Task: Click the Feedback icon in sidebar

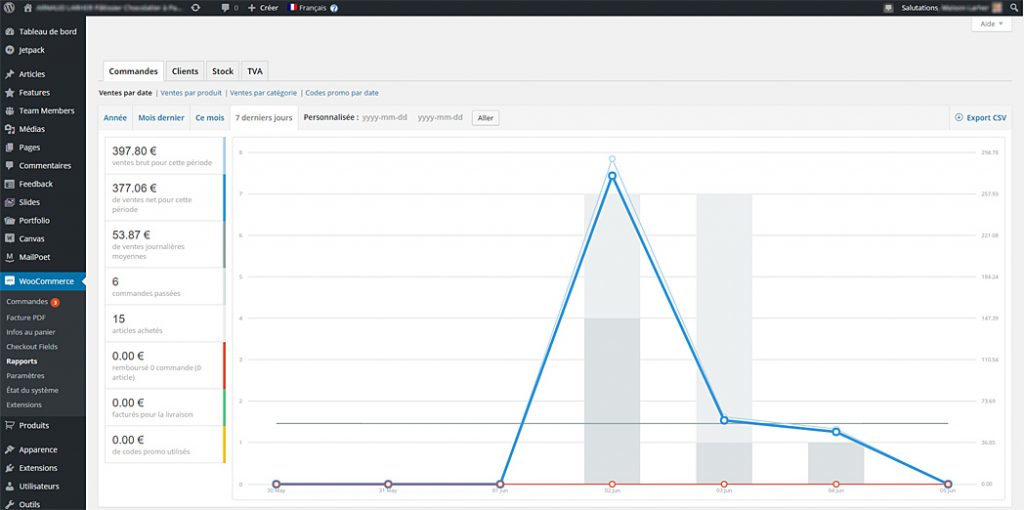Action: coord(9,183)
